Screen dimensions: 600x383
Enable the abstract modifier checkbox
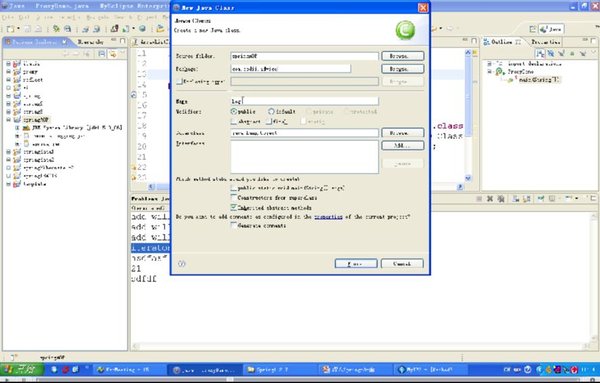point(234,122)
